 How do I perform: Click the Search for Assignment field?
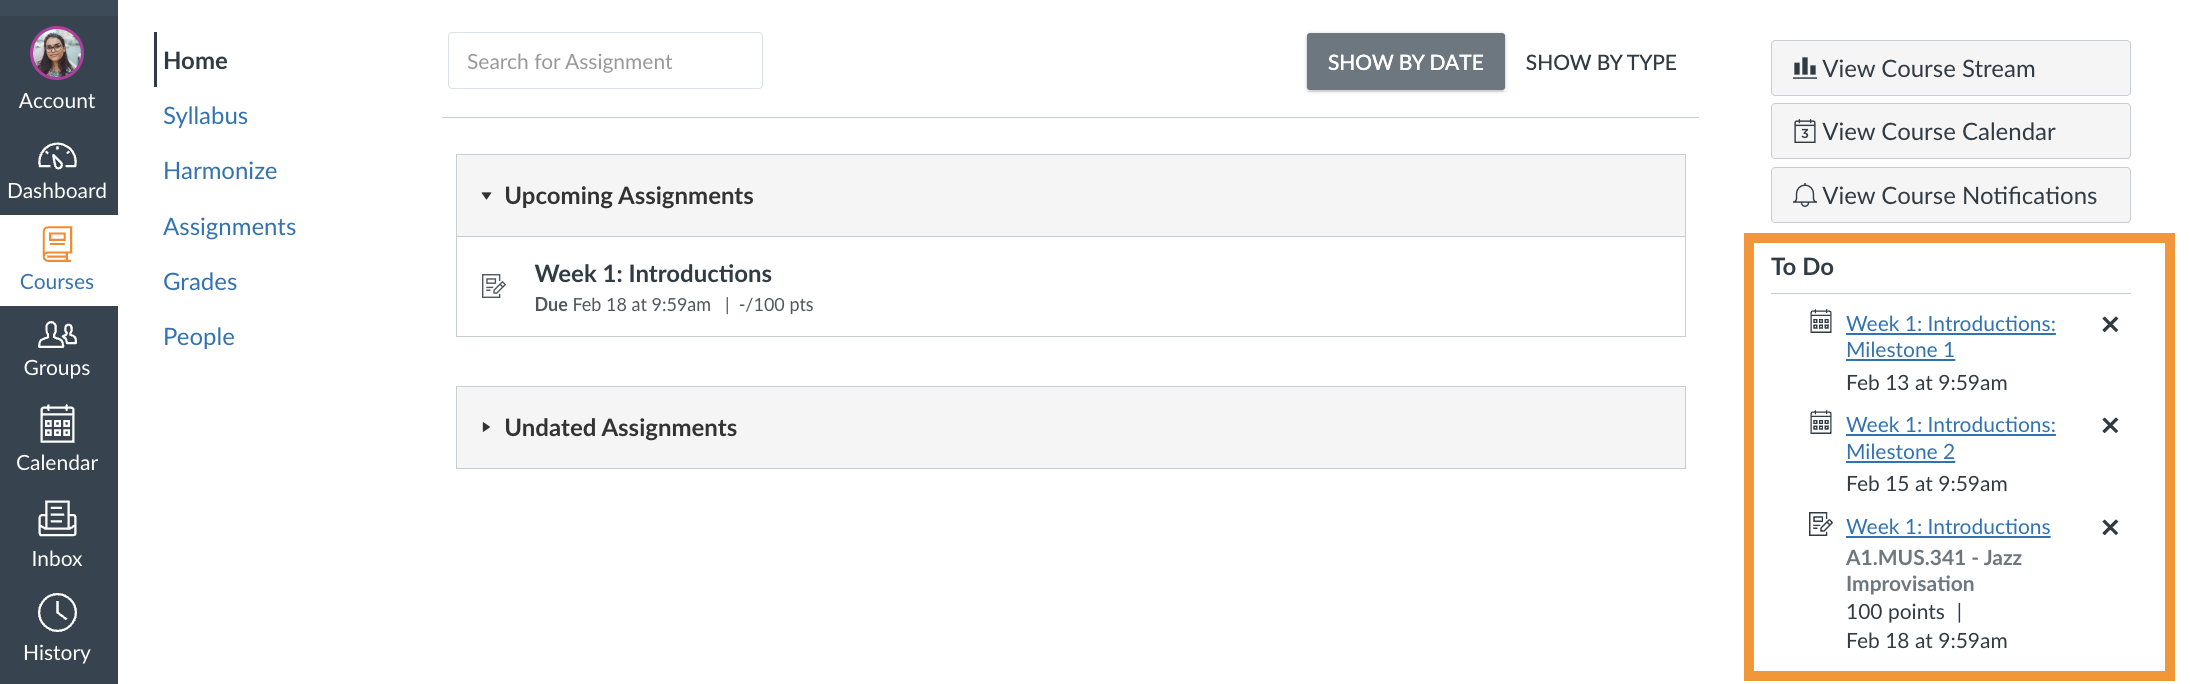pyautogui.click(x=605, y=62)
